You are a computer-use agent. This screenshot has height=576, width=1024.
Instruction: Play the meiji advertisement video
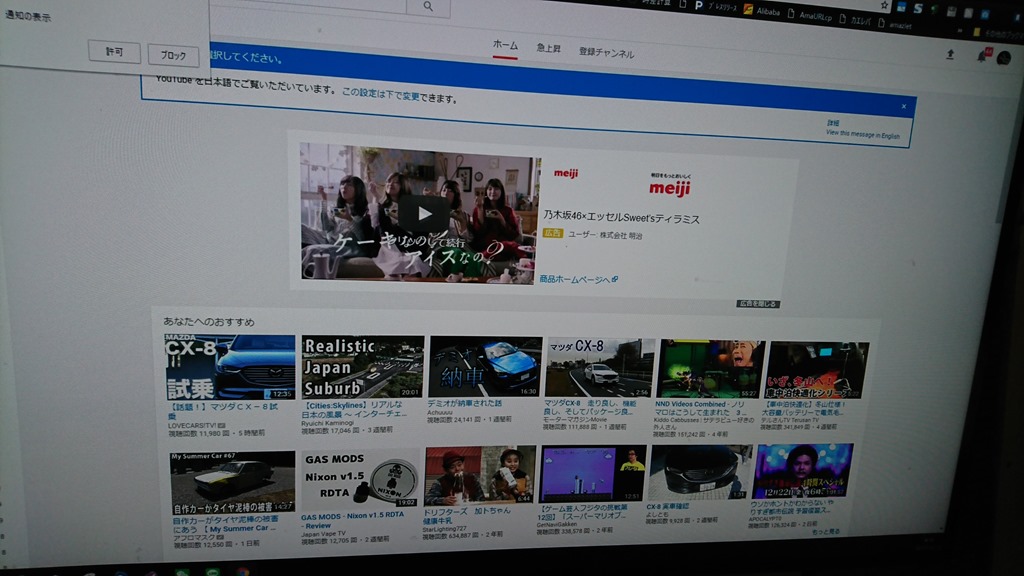(424, 213)
